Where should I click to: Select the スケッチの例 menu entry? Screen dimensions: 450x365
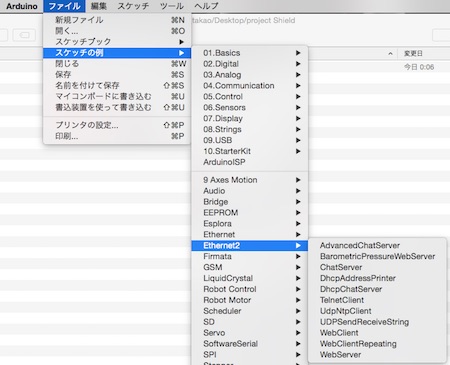pos(117,53)
